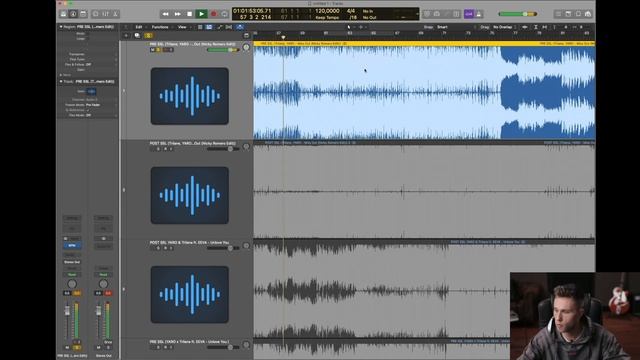Image resolution: width=640 pixels, height=360 pixels.
Task: Mute the first PRE SSL track
Action: [153, 50]
